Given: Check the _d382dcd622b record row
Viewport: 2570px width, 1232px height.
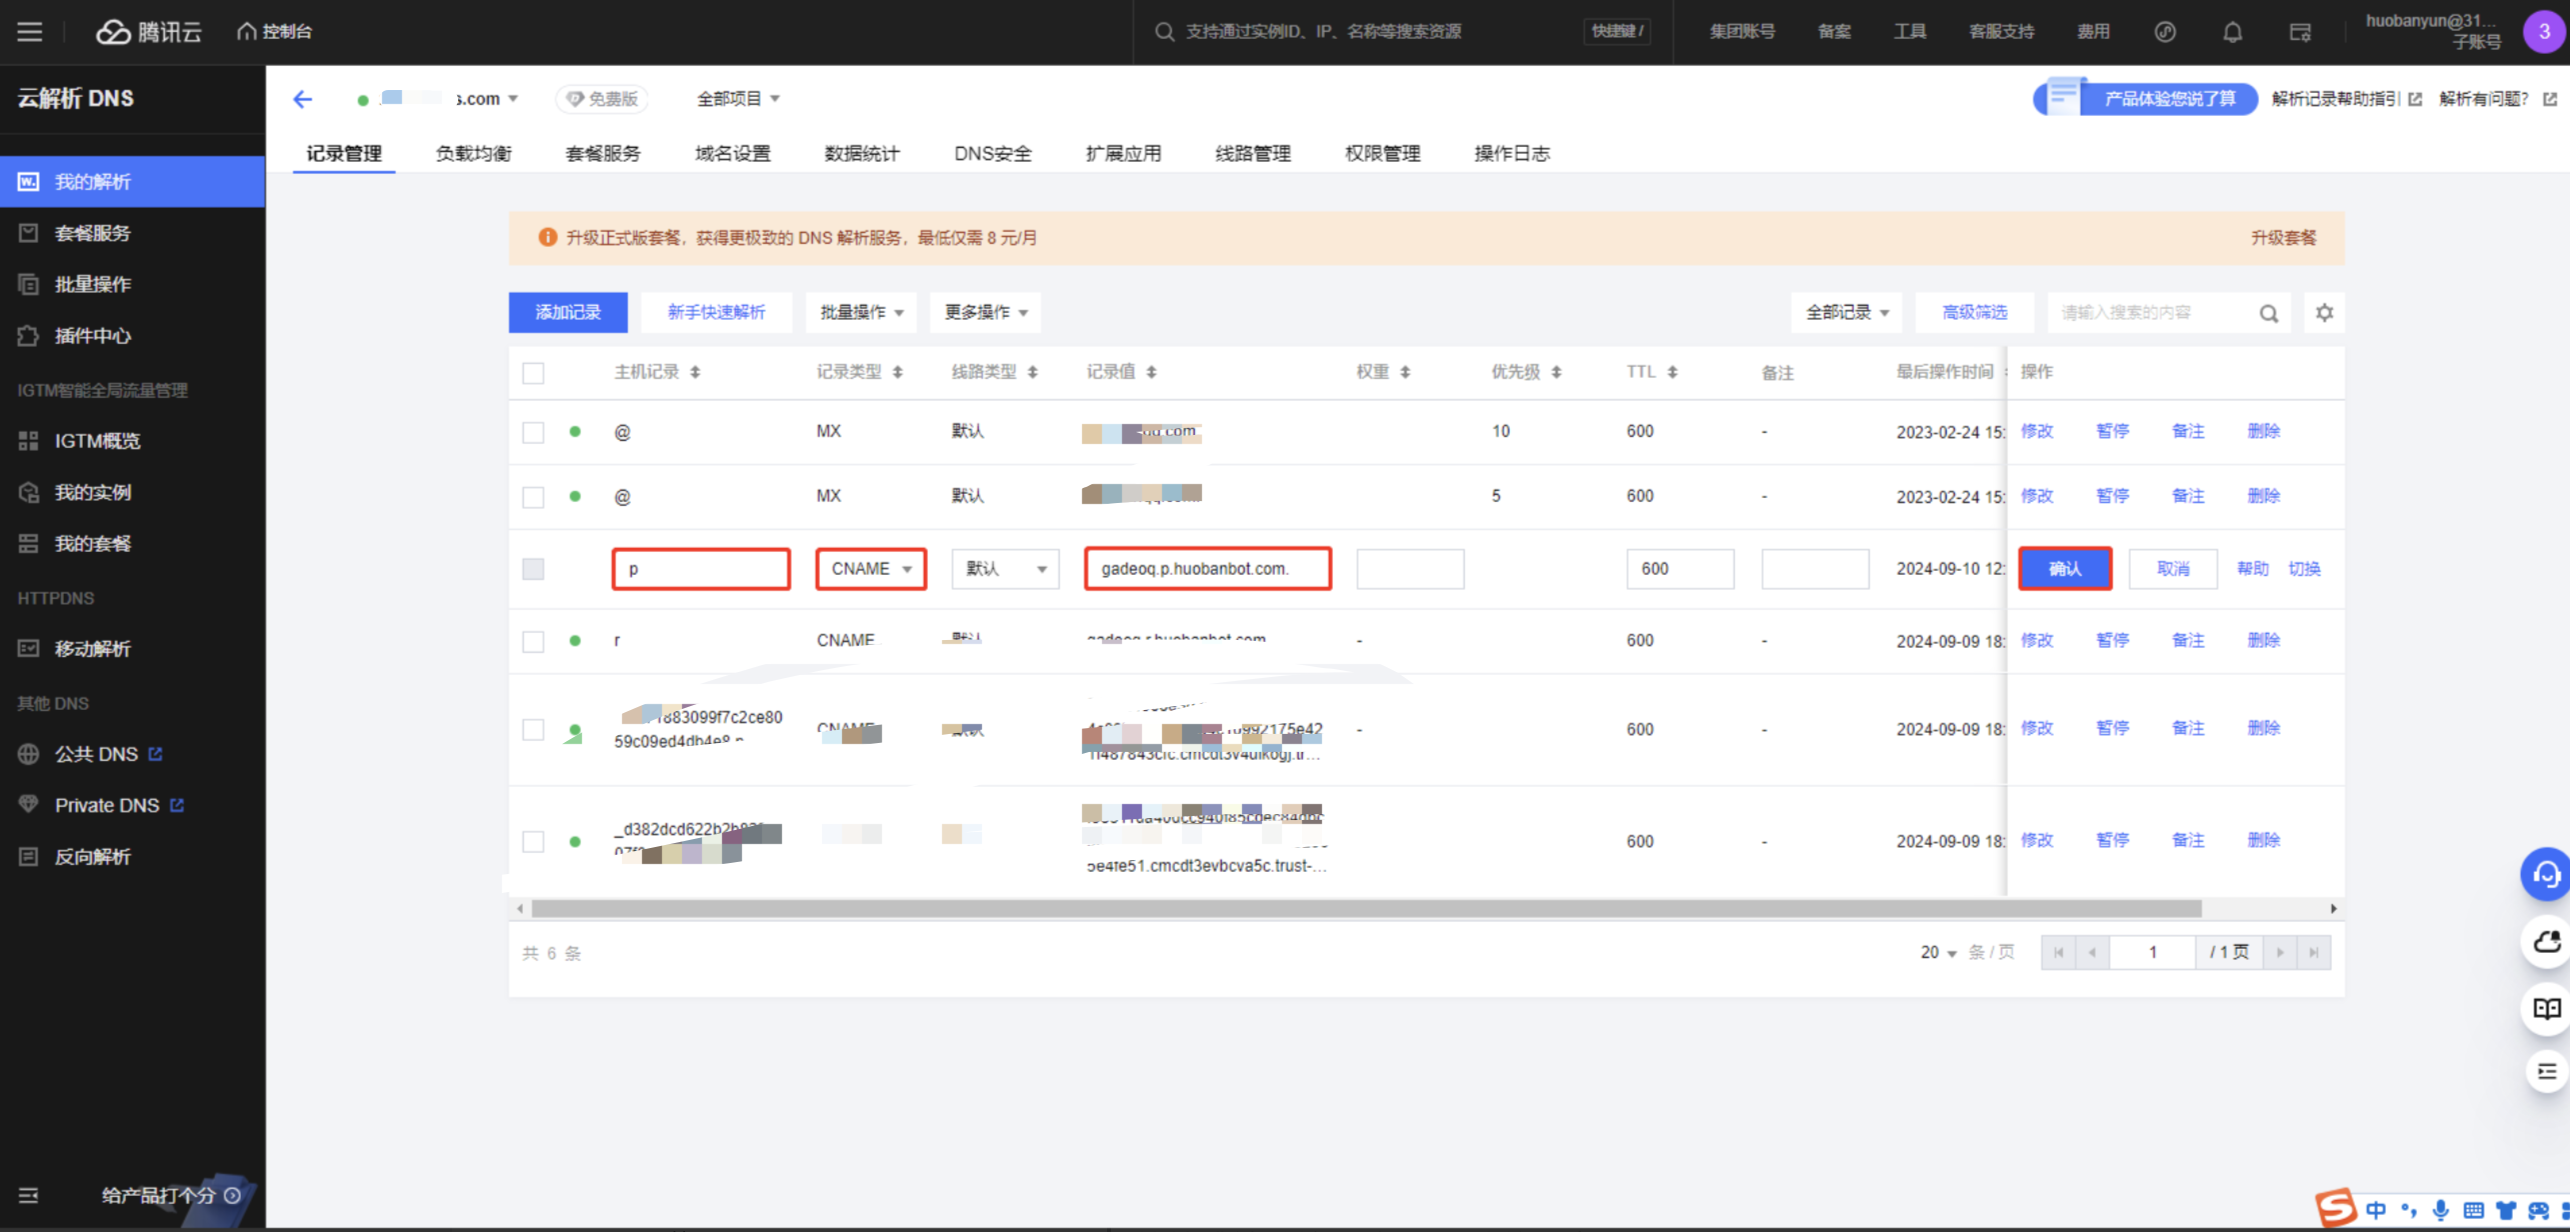Looking at the screenshot, I should (x=533, y=842).
